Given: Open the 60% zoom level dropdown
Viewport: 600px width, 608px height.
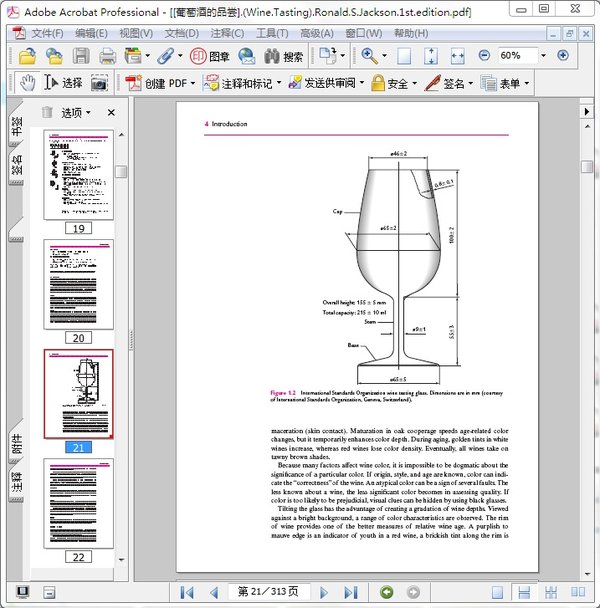Looking at the screenshot, I should pyautogui.click(x=543, y=56).
